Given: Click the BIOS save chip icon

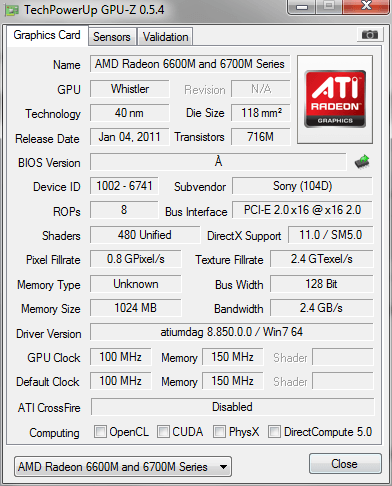Looking at the screenshot, I should click(x=362, y=162).
